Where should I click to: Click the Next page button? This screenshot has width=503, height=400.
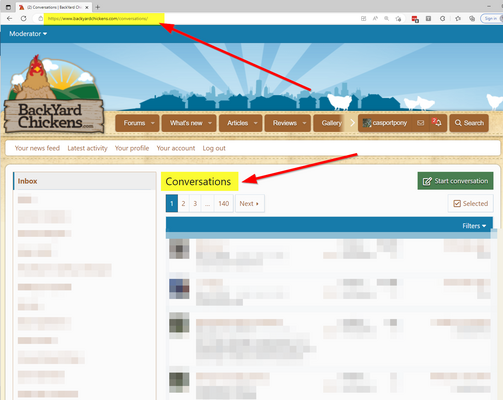point(250,203)
